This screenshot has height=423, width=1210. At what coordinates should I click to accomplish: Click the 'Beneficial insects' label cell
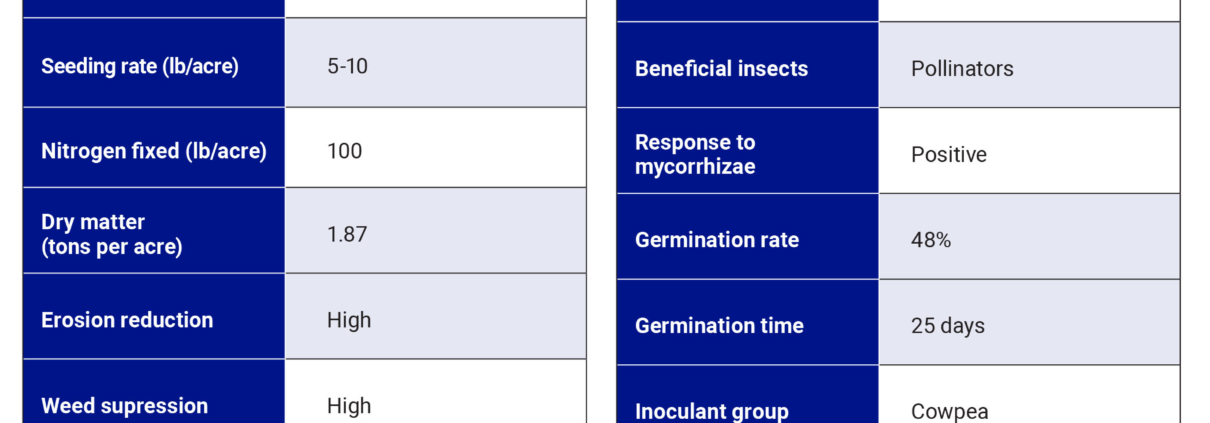[x=722, y=69]
